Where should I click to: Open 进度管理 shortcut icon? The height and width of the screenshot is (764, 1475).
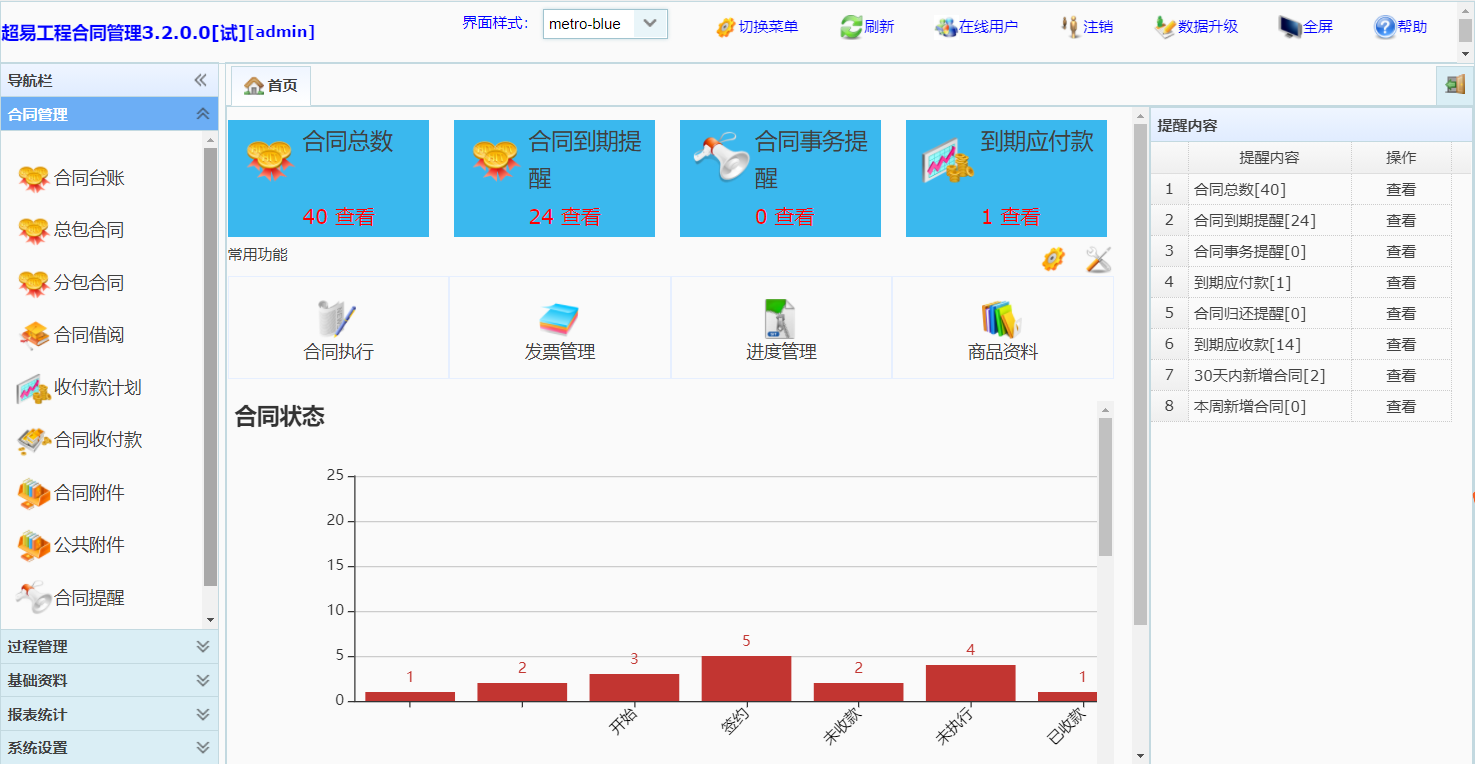click(x=780, y=319)
